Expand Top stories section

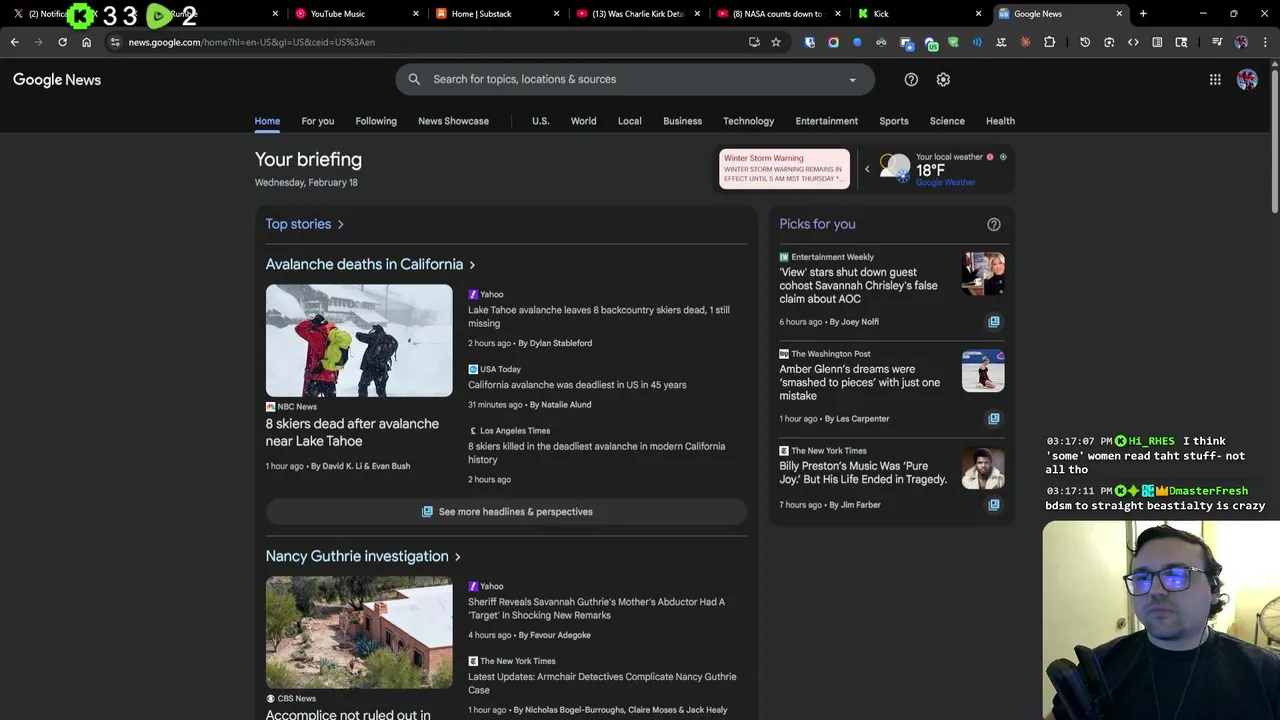click(305, 224)
